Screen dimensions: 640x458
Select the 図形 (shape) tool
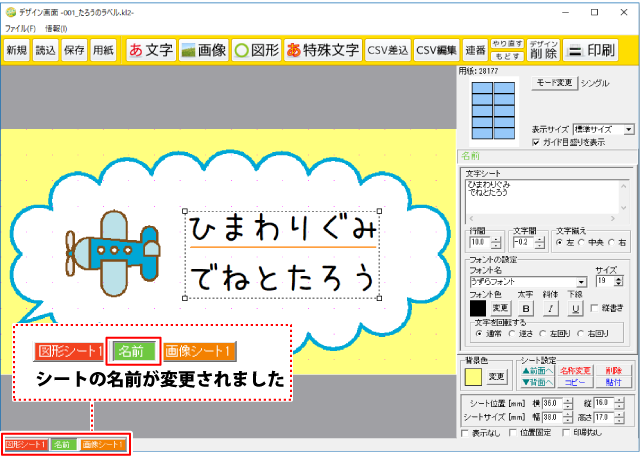(255, 49)
